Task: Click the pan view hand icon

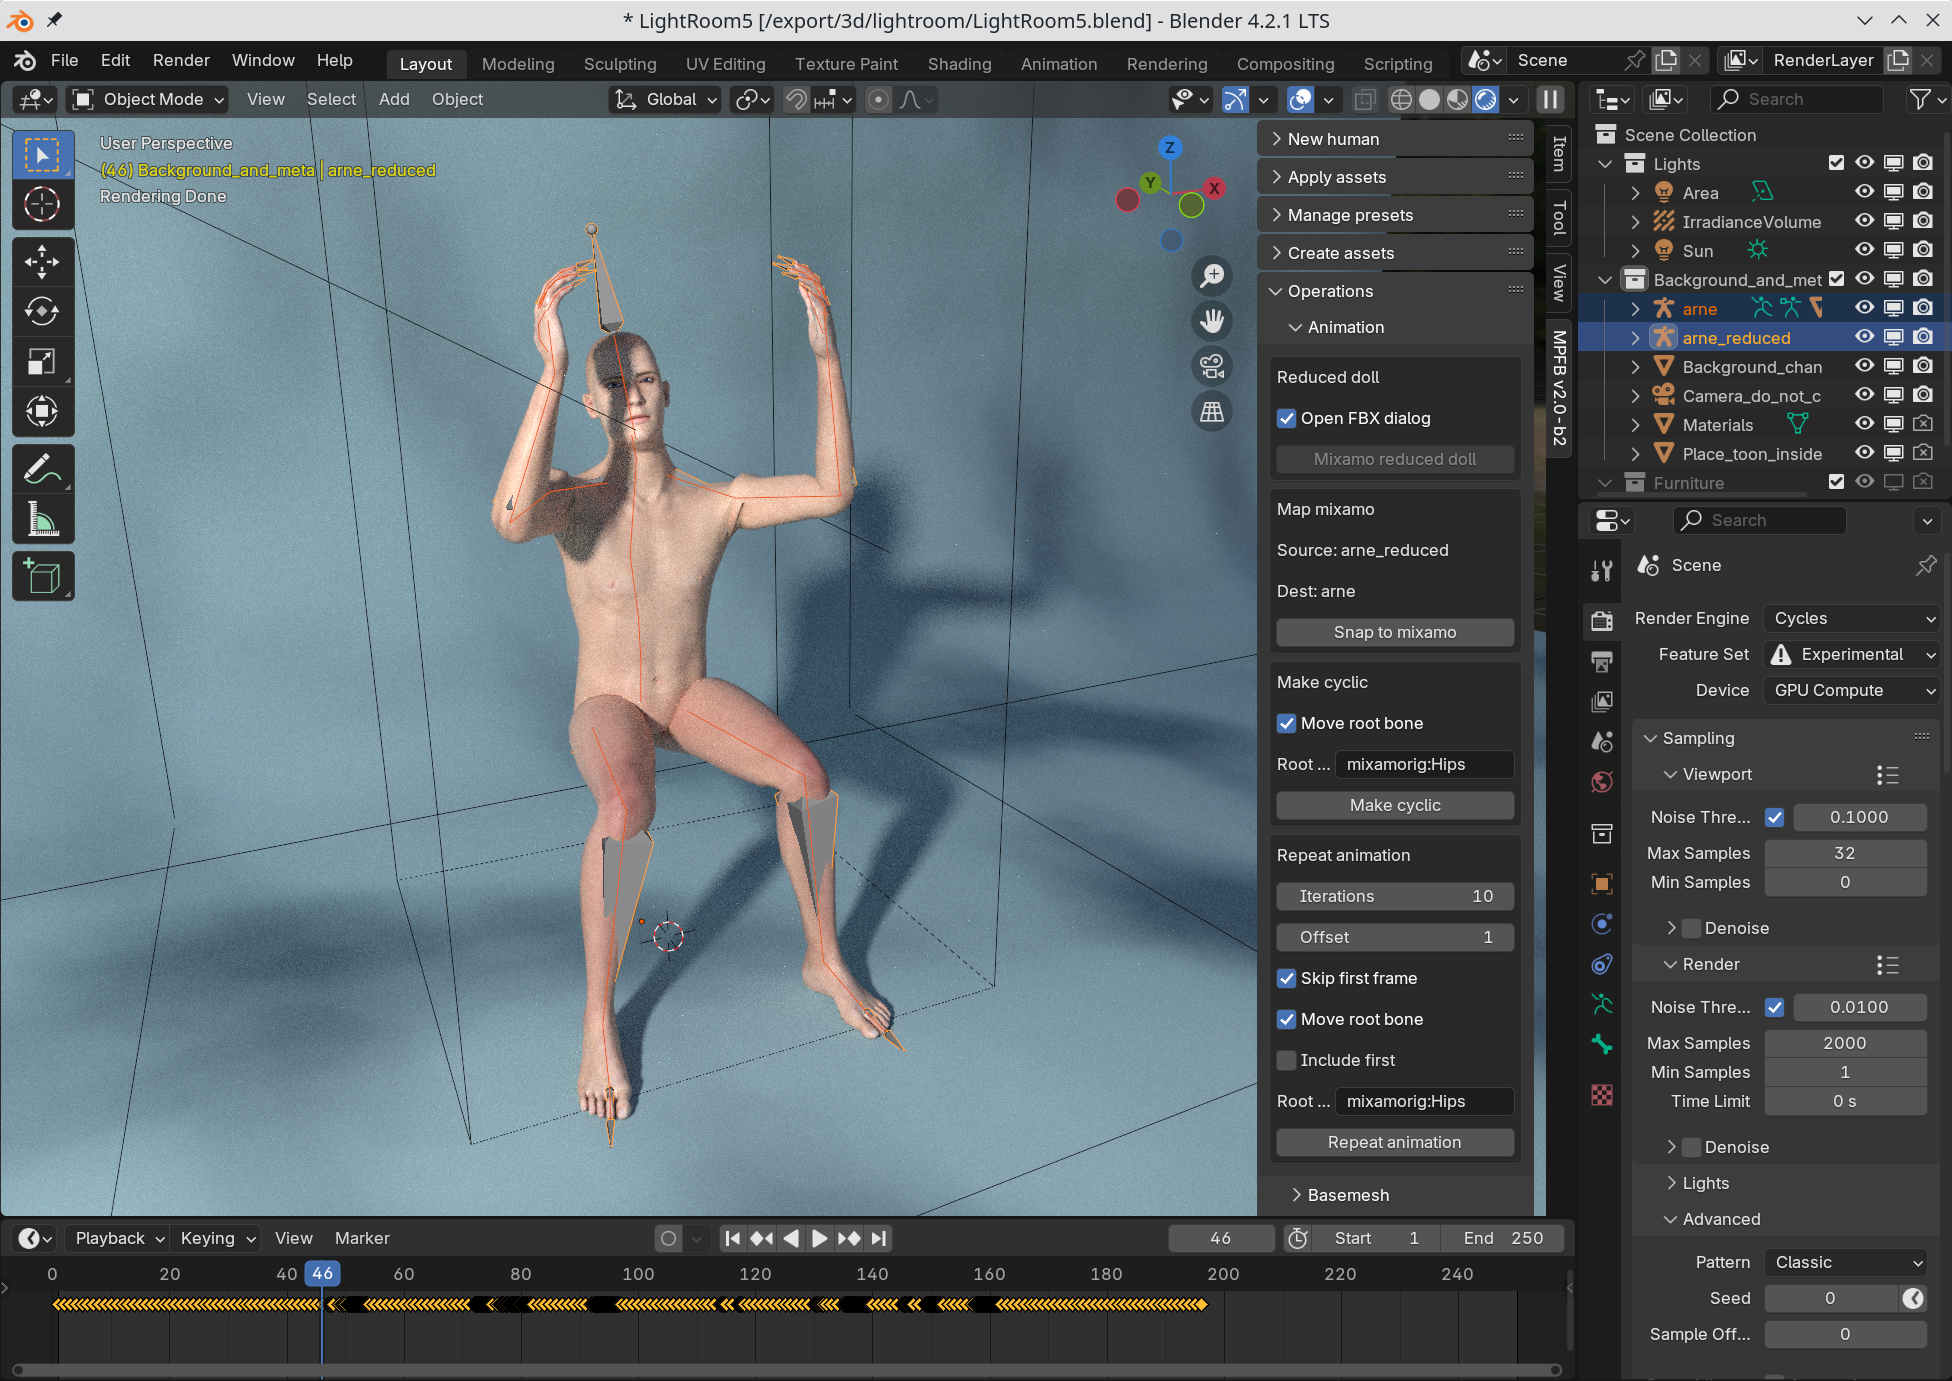Action: tap(1213, 321)
